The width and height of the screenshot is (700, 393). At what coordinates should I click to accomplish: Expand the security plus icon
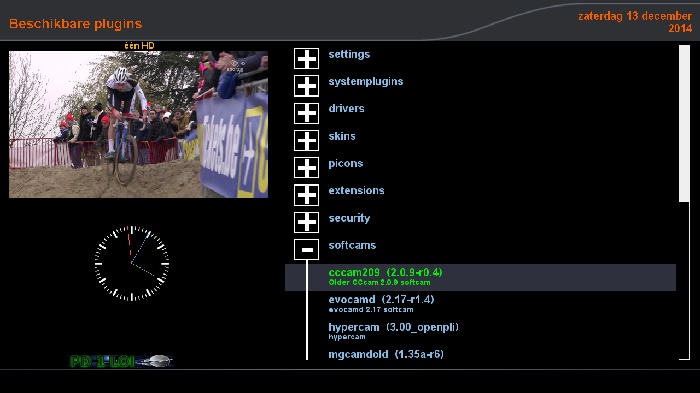[306, 222]
